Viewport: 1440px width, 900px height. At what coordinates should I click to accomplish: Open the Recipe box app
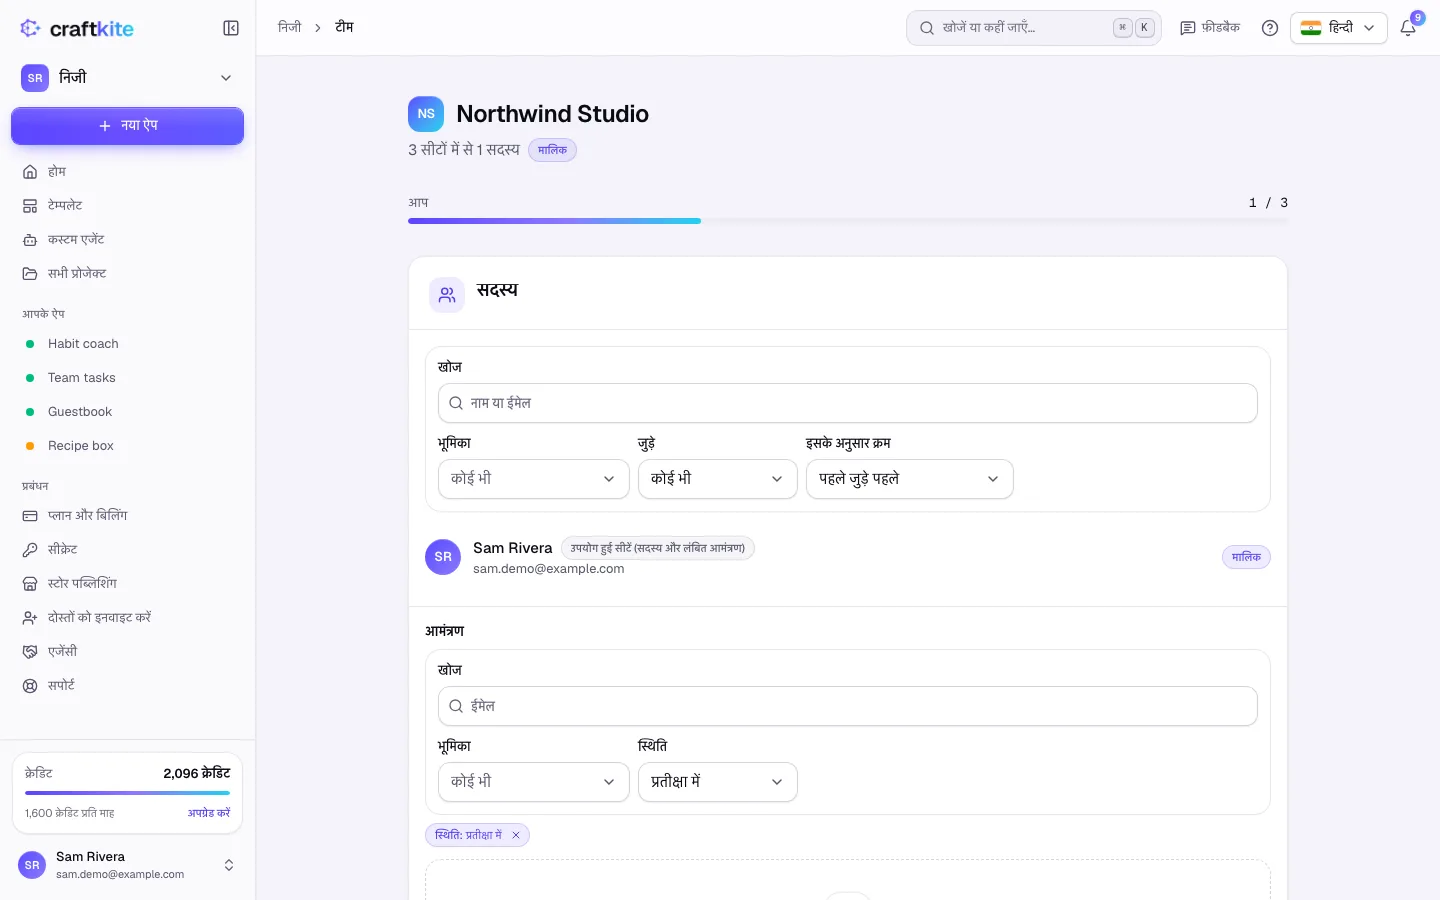[127, 446]
